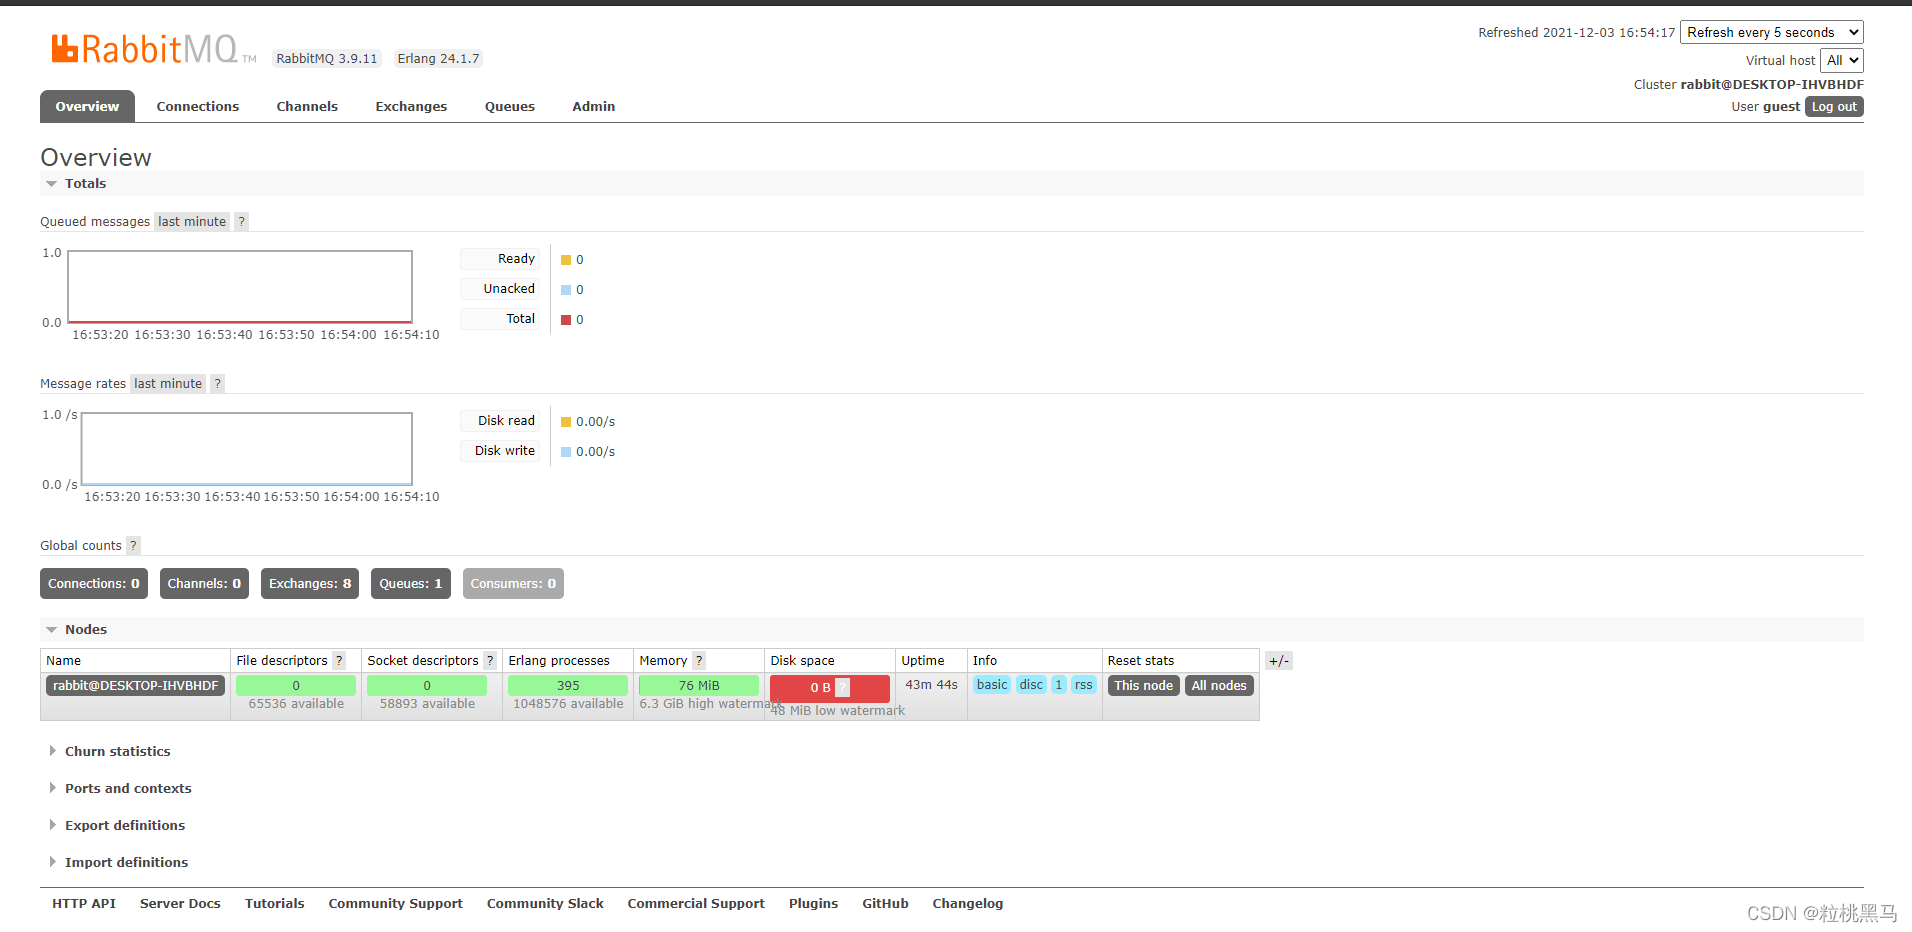The width and height of the screenshot is (1912, 932).
Task: Open help for Memory column
Action: point(699,661)
